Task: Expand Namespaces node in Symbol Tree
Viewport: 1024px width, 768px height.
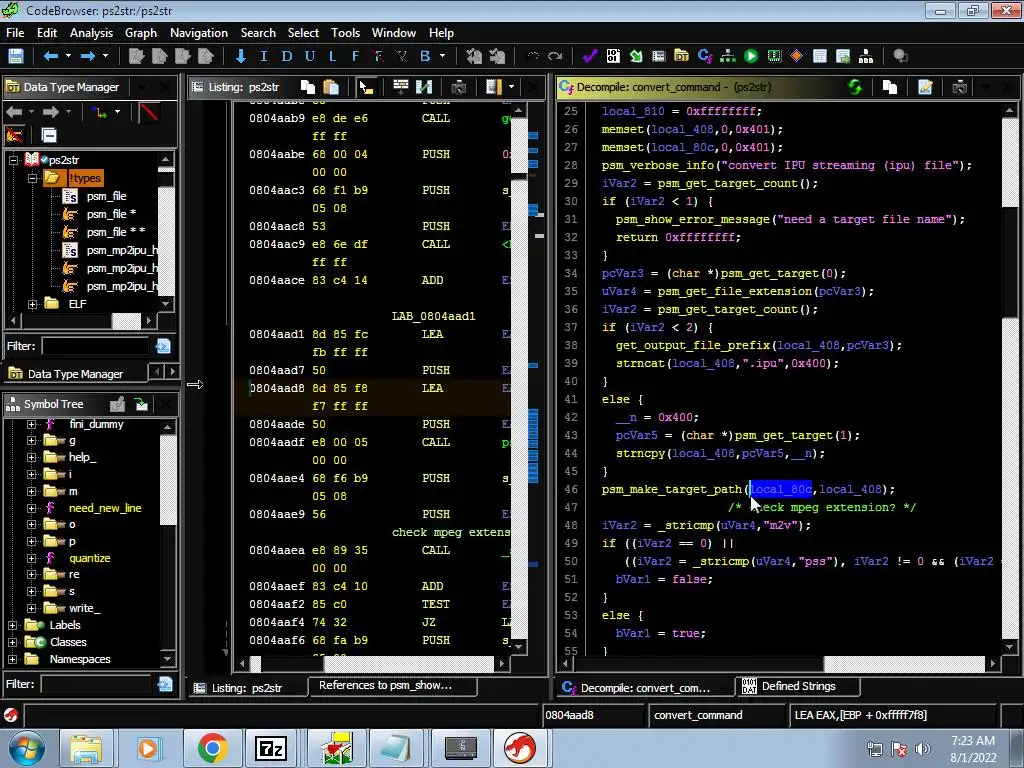Action: [x=12, y=659]
